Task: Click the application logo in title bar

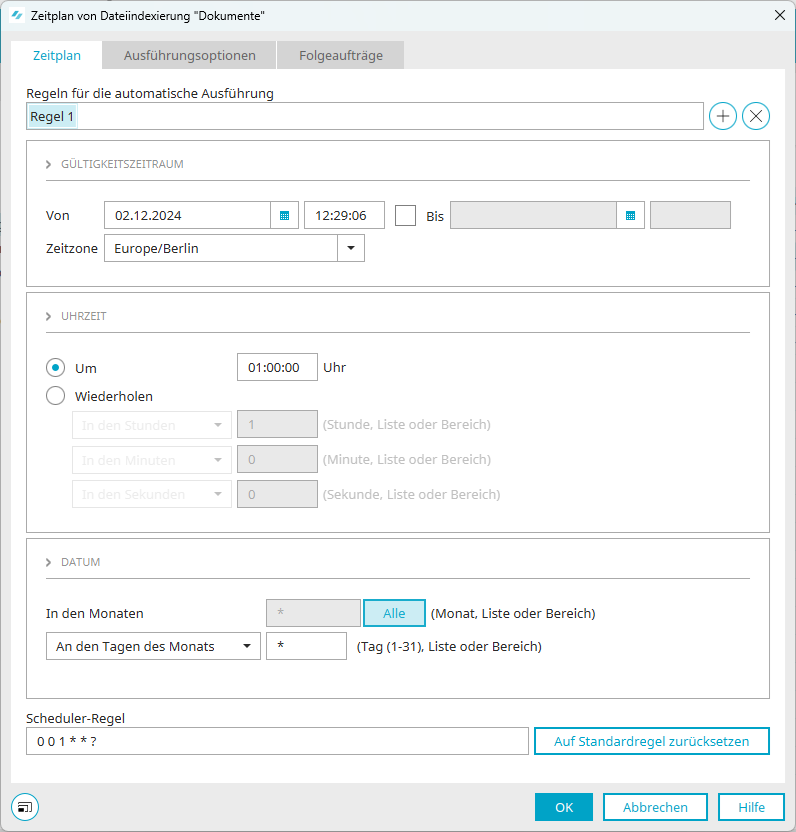Action: click(17, 15)
